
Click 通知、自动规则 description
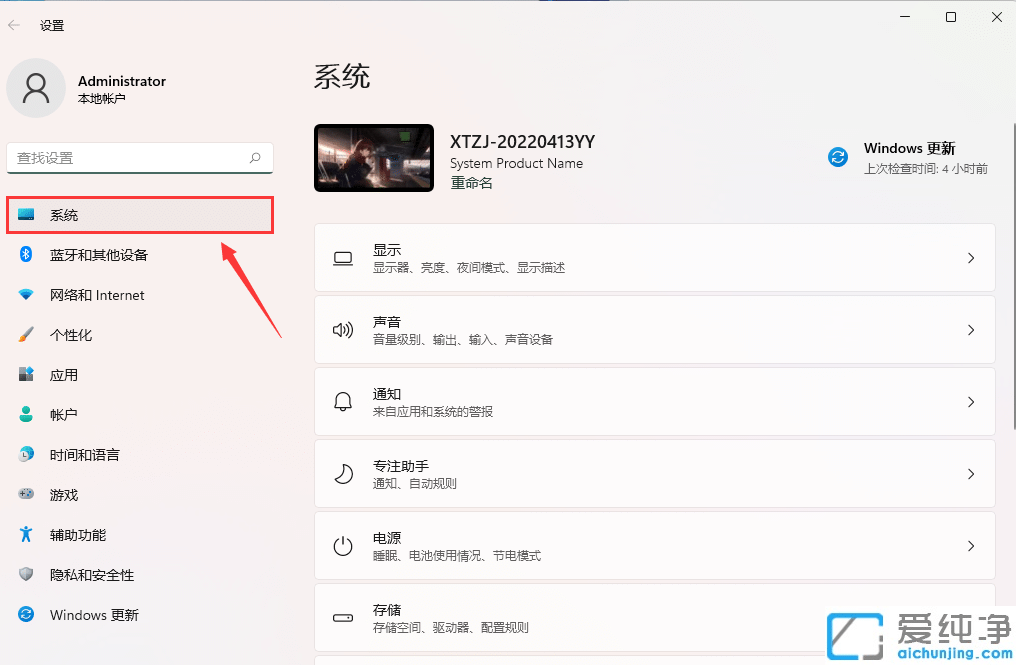[x=415, y=484]
